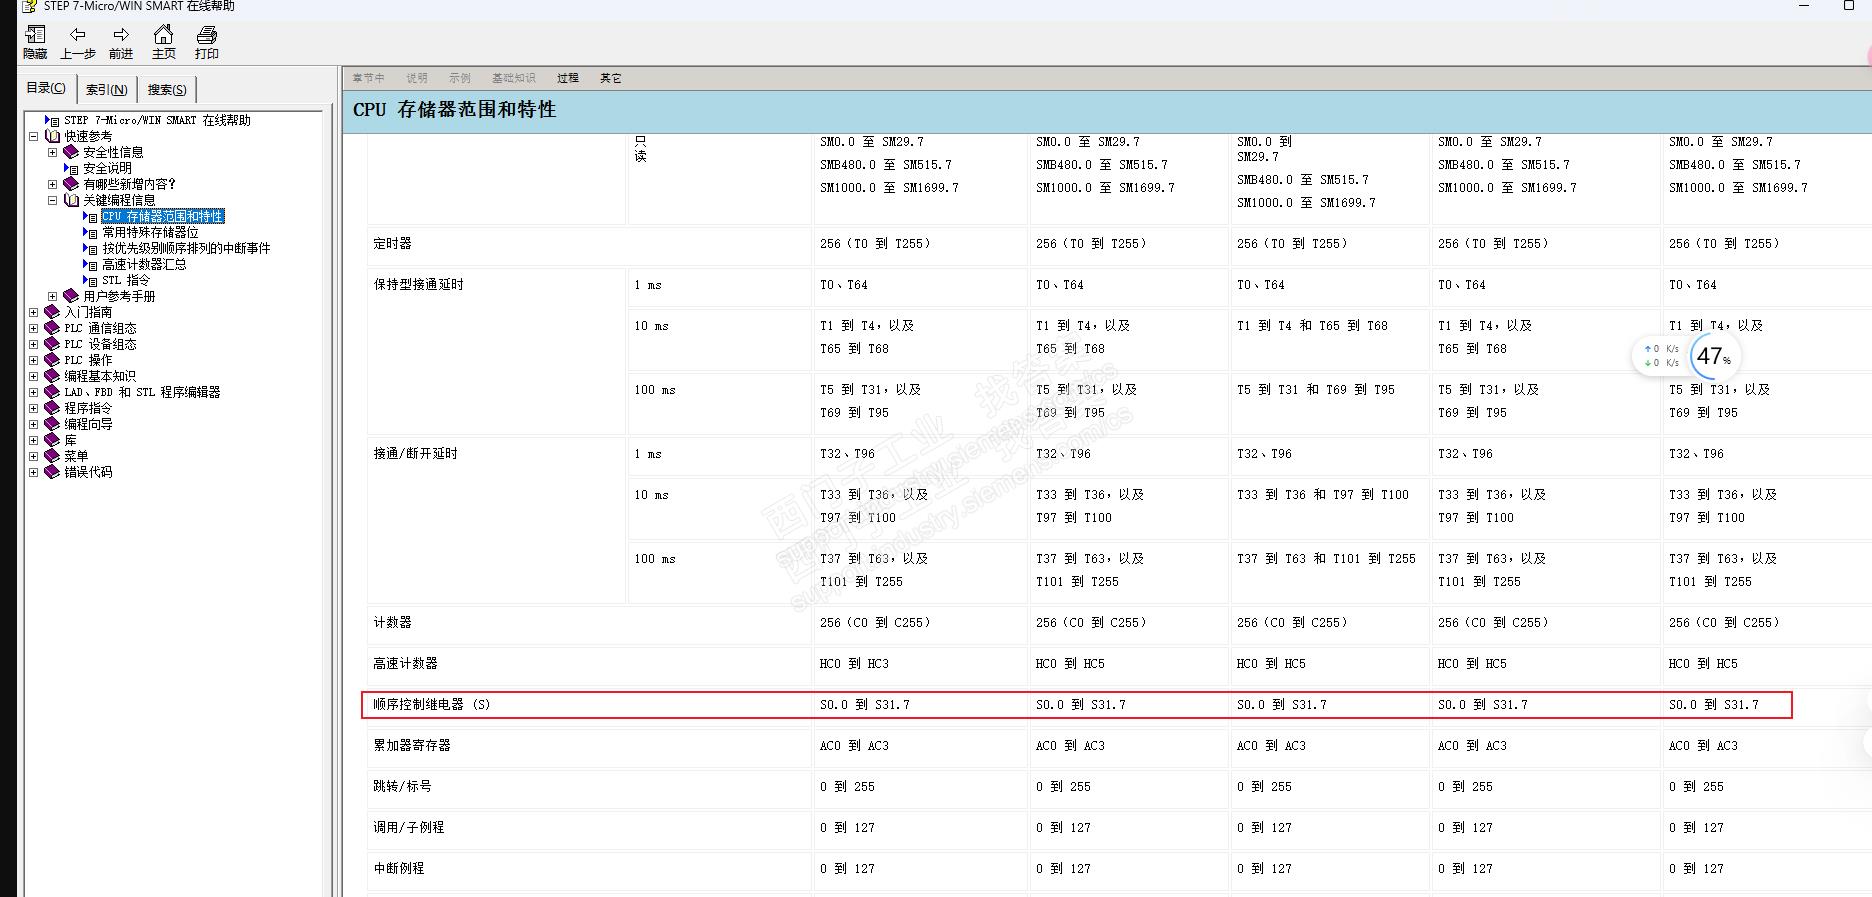This screenshot has width=1872, height=897.
Task: Open the 其它 menu in the topic bar
Action: point(611,78)
